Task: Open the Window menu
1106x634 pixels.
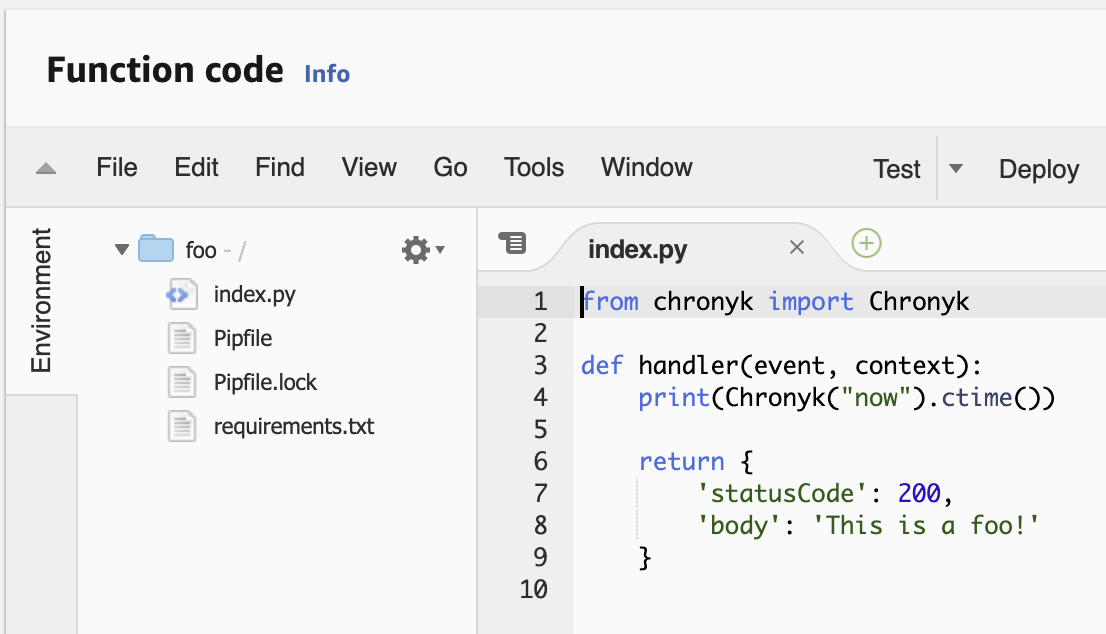Action: coord(646,168)
